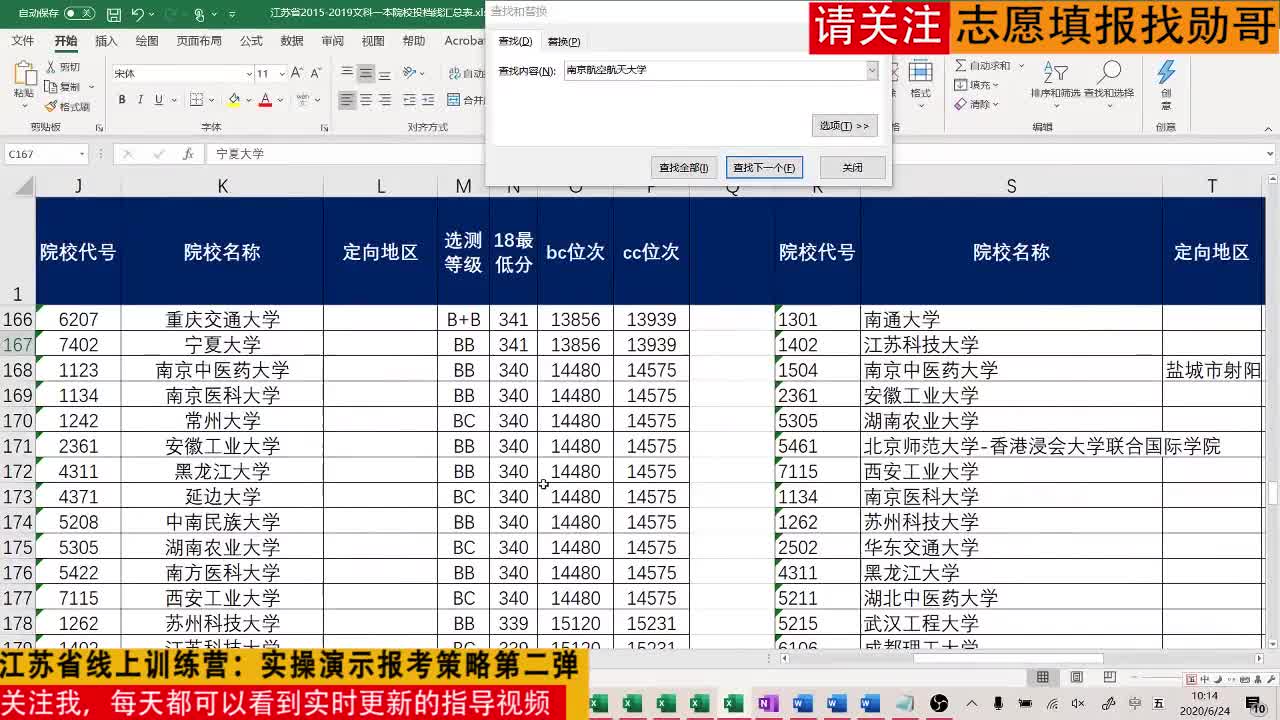
Task: Click the horizontal scrollbar thumb
Action: [1010, 658]
